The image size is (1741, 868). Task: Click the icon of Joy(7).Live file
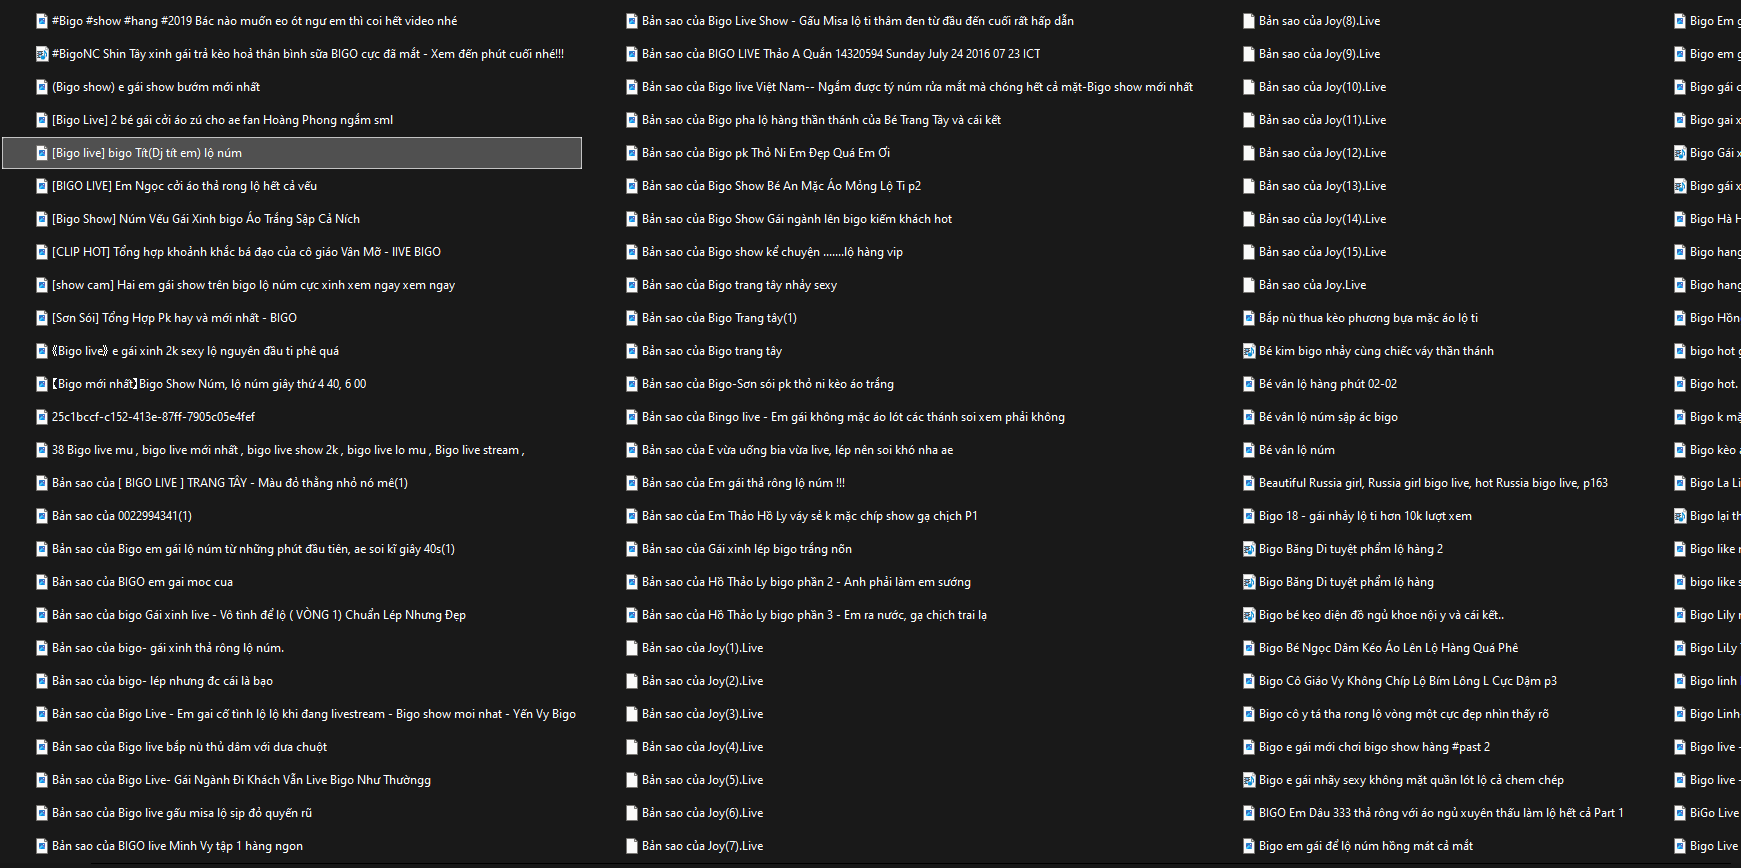(632, 846)
